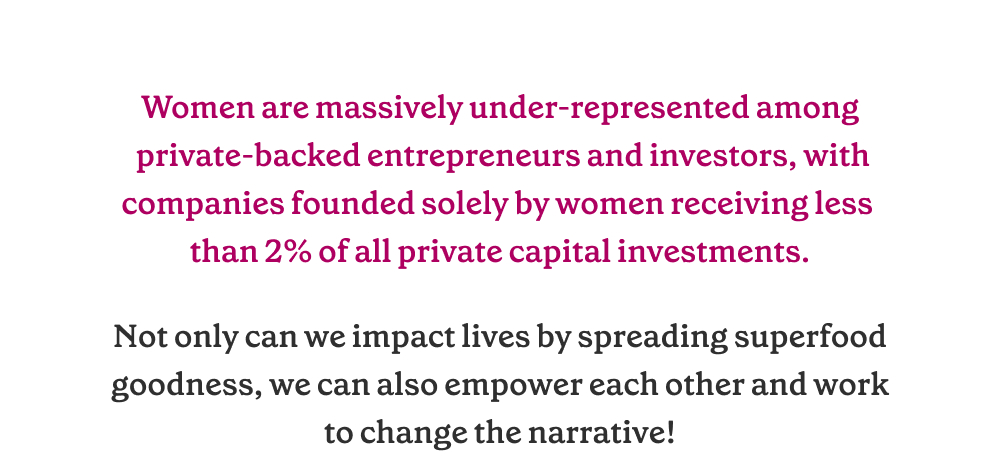
Task: Click the word "entrepreneurs"
Action: pyautogui.click(x=474, y=158)
